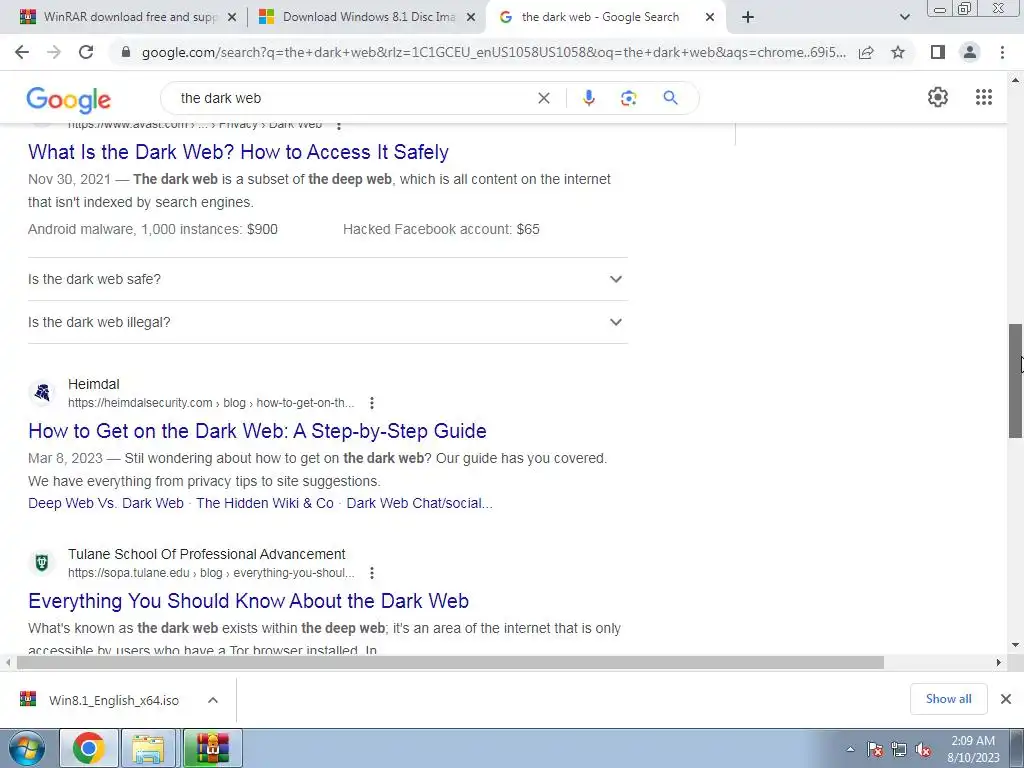Submit search with the magnifier icon
Viewport: 1024px width, 768px height.
(x=670, y=98)
